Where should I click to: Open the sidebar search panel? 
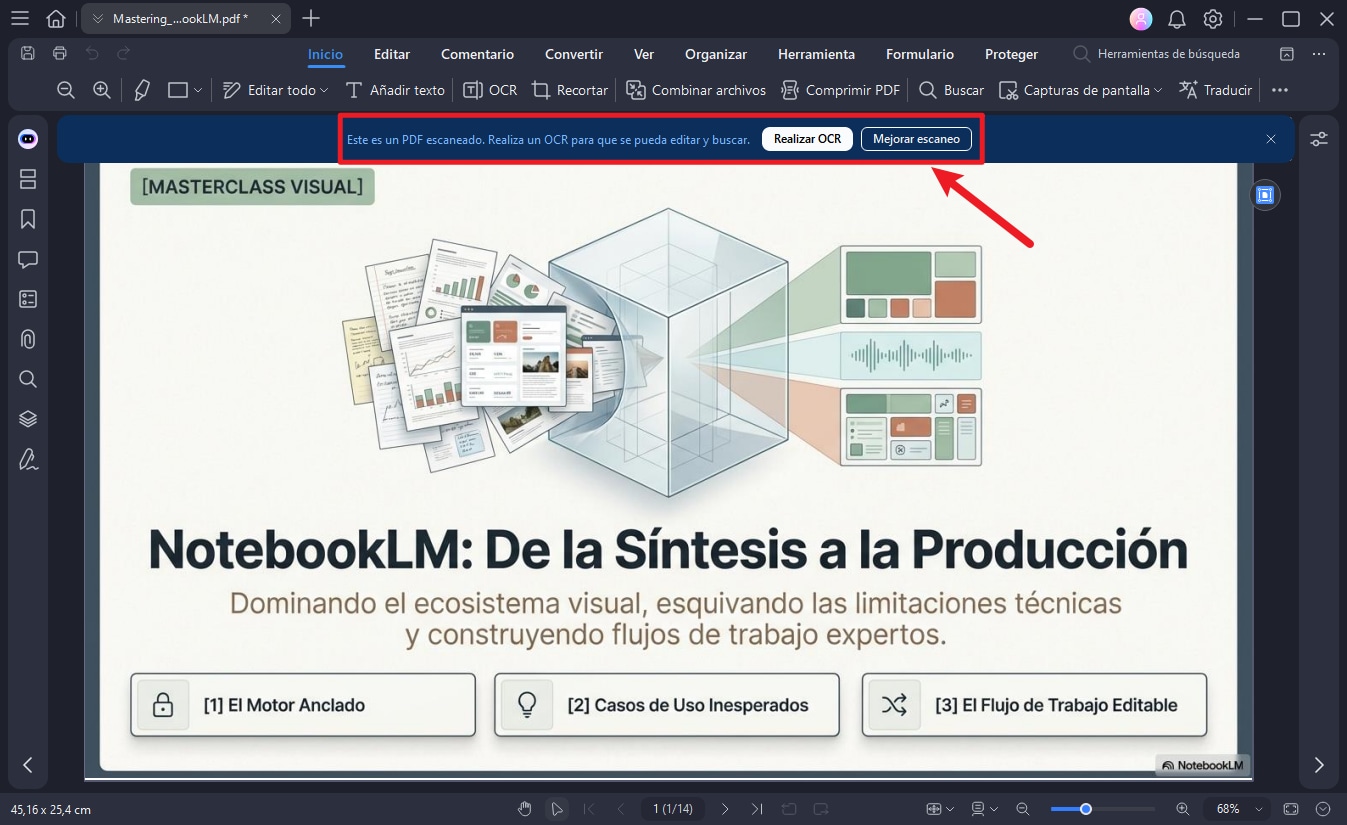coord(28,379)
